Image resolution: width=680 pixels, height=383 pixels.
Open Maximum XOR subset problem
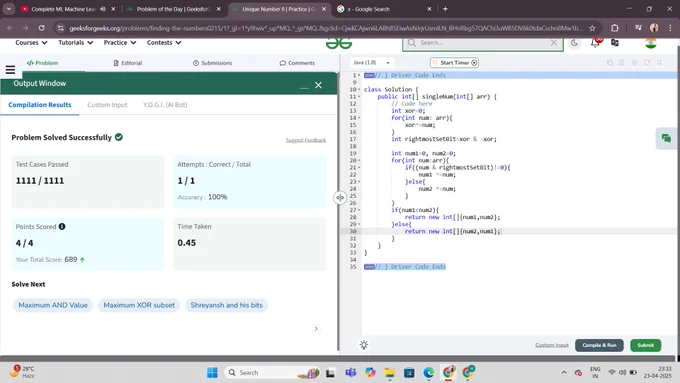point(139,305)
